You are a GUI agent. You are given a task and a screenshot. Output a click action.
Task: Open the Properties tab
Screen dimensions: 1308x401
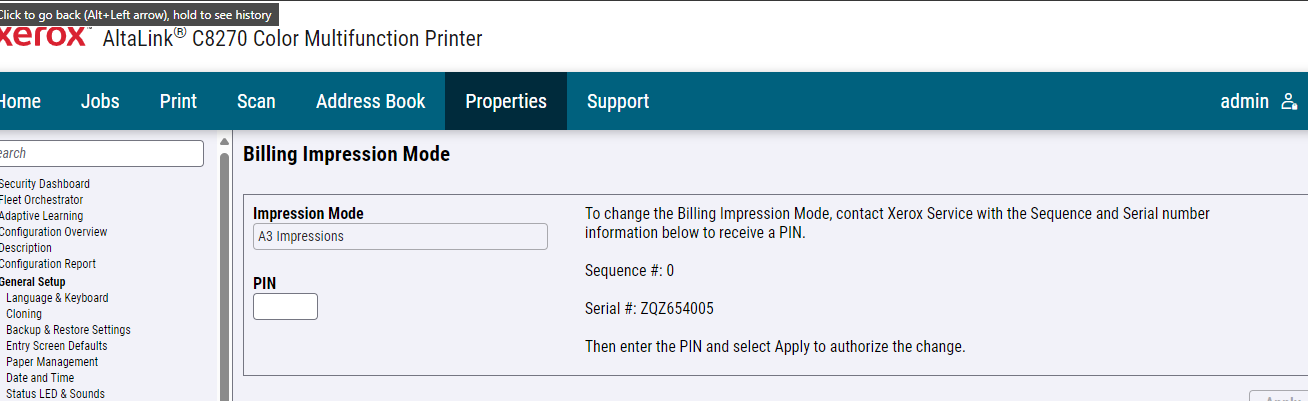(x=506, y=101)
